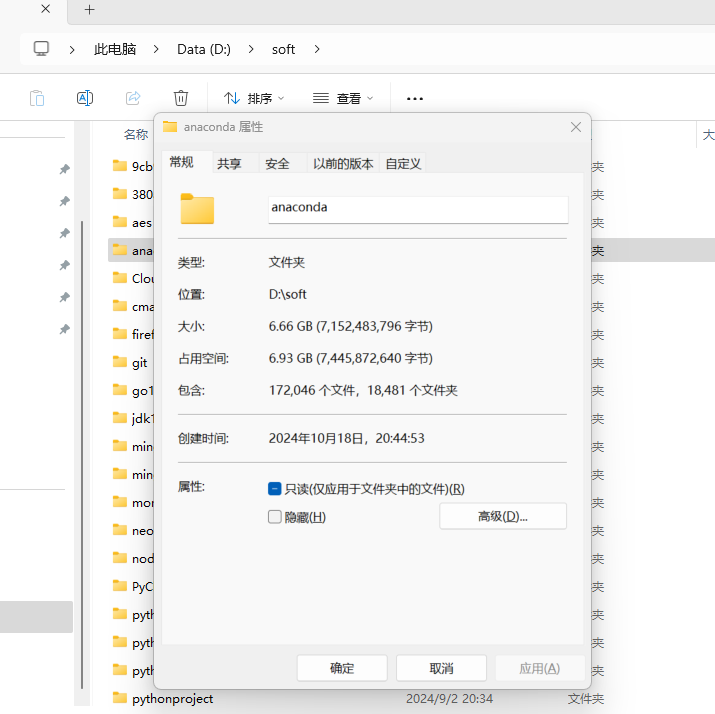Select the go1 folder row

(132, 390)
